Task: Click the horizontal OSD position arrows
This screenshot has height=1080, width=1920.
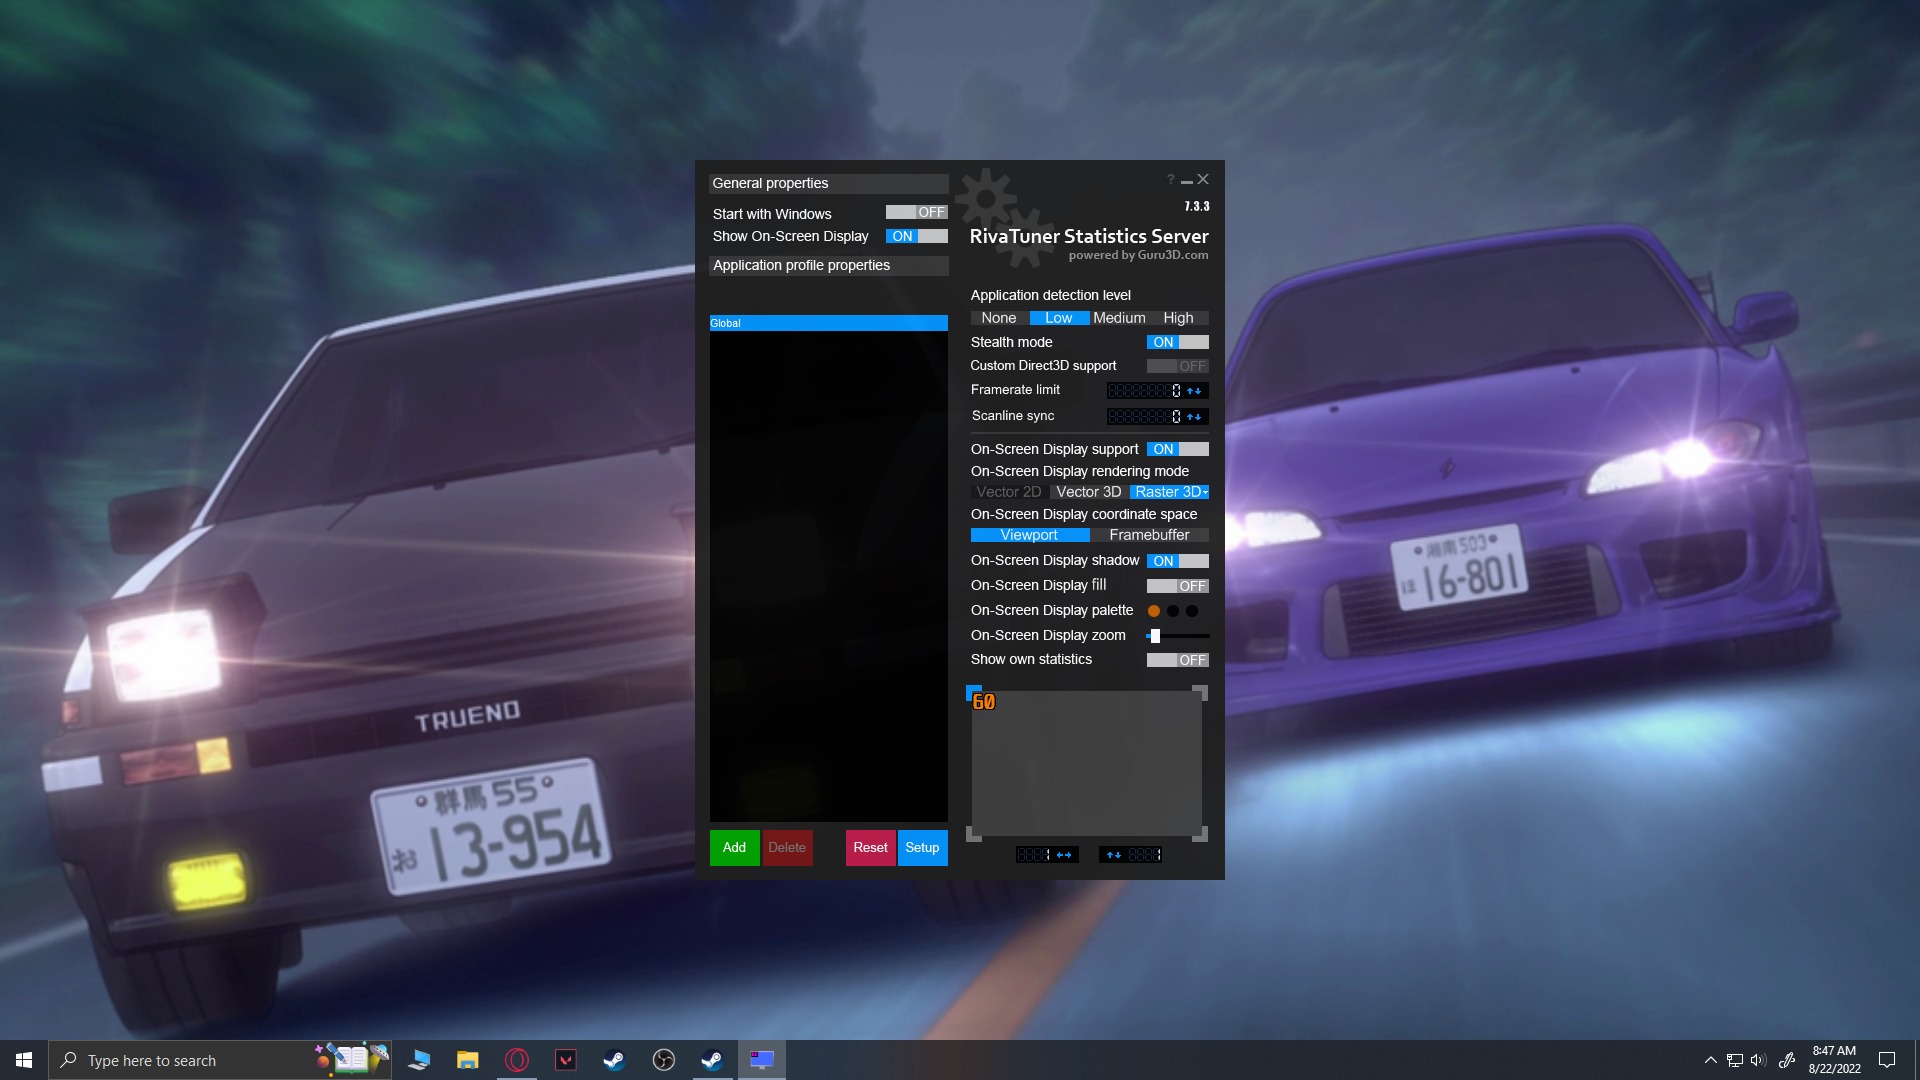Action: (1064, 855)
